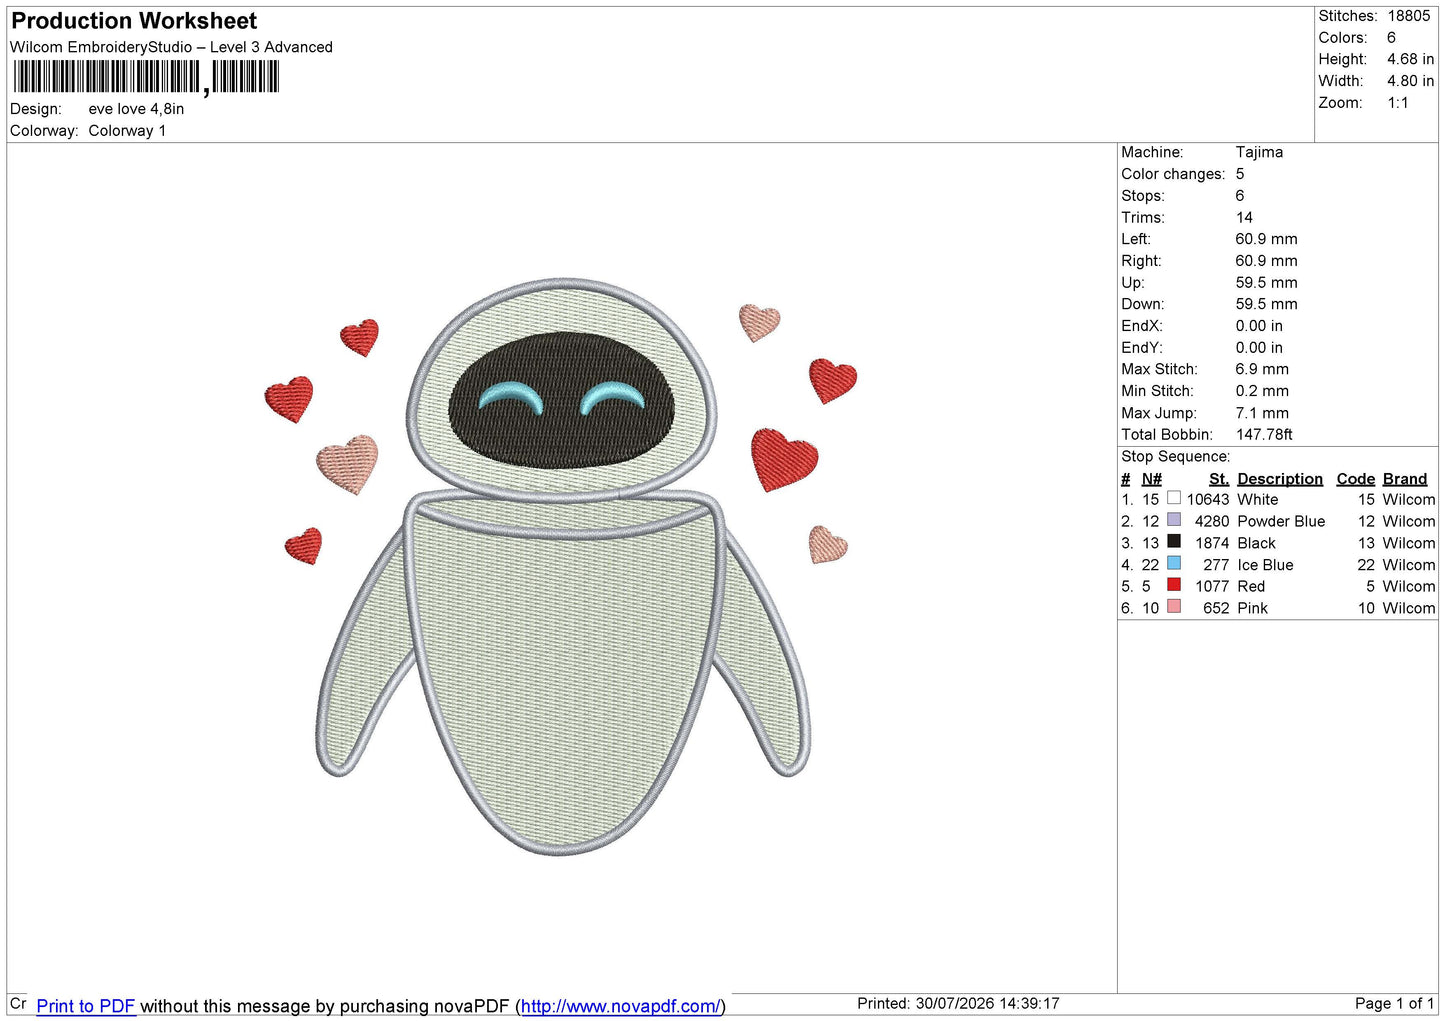Select the design name 'eve love 4,8in'
The height and width of the screenshot is (1021, 1445).
tap(136, 109)
